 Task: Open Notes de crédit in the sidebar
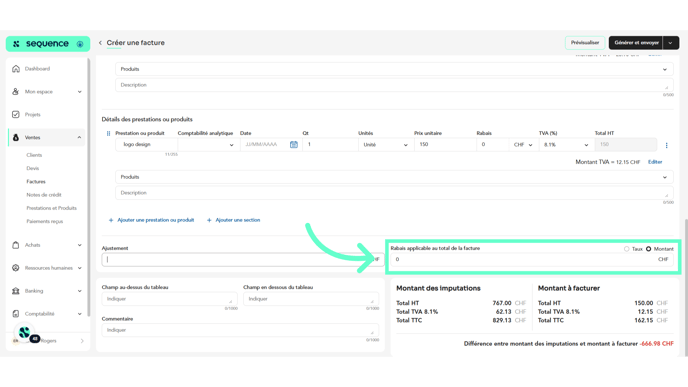tap(44, 195)
